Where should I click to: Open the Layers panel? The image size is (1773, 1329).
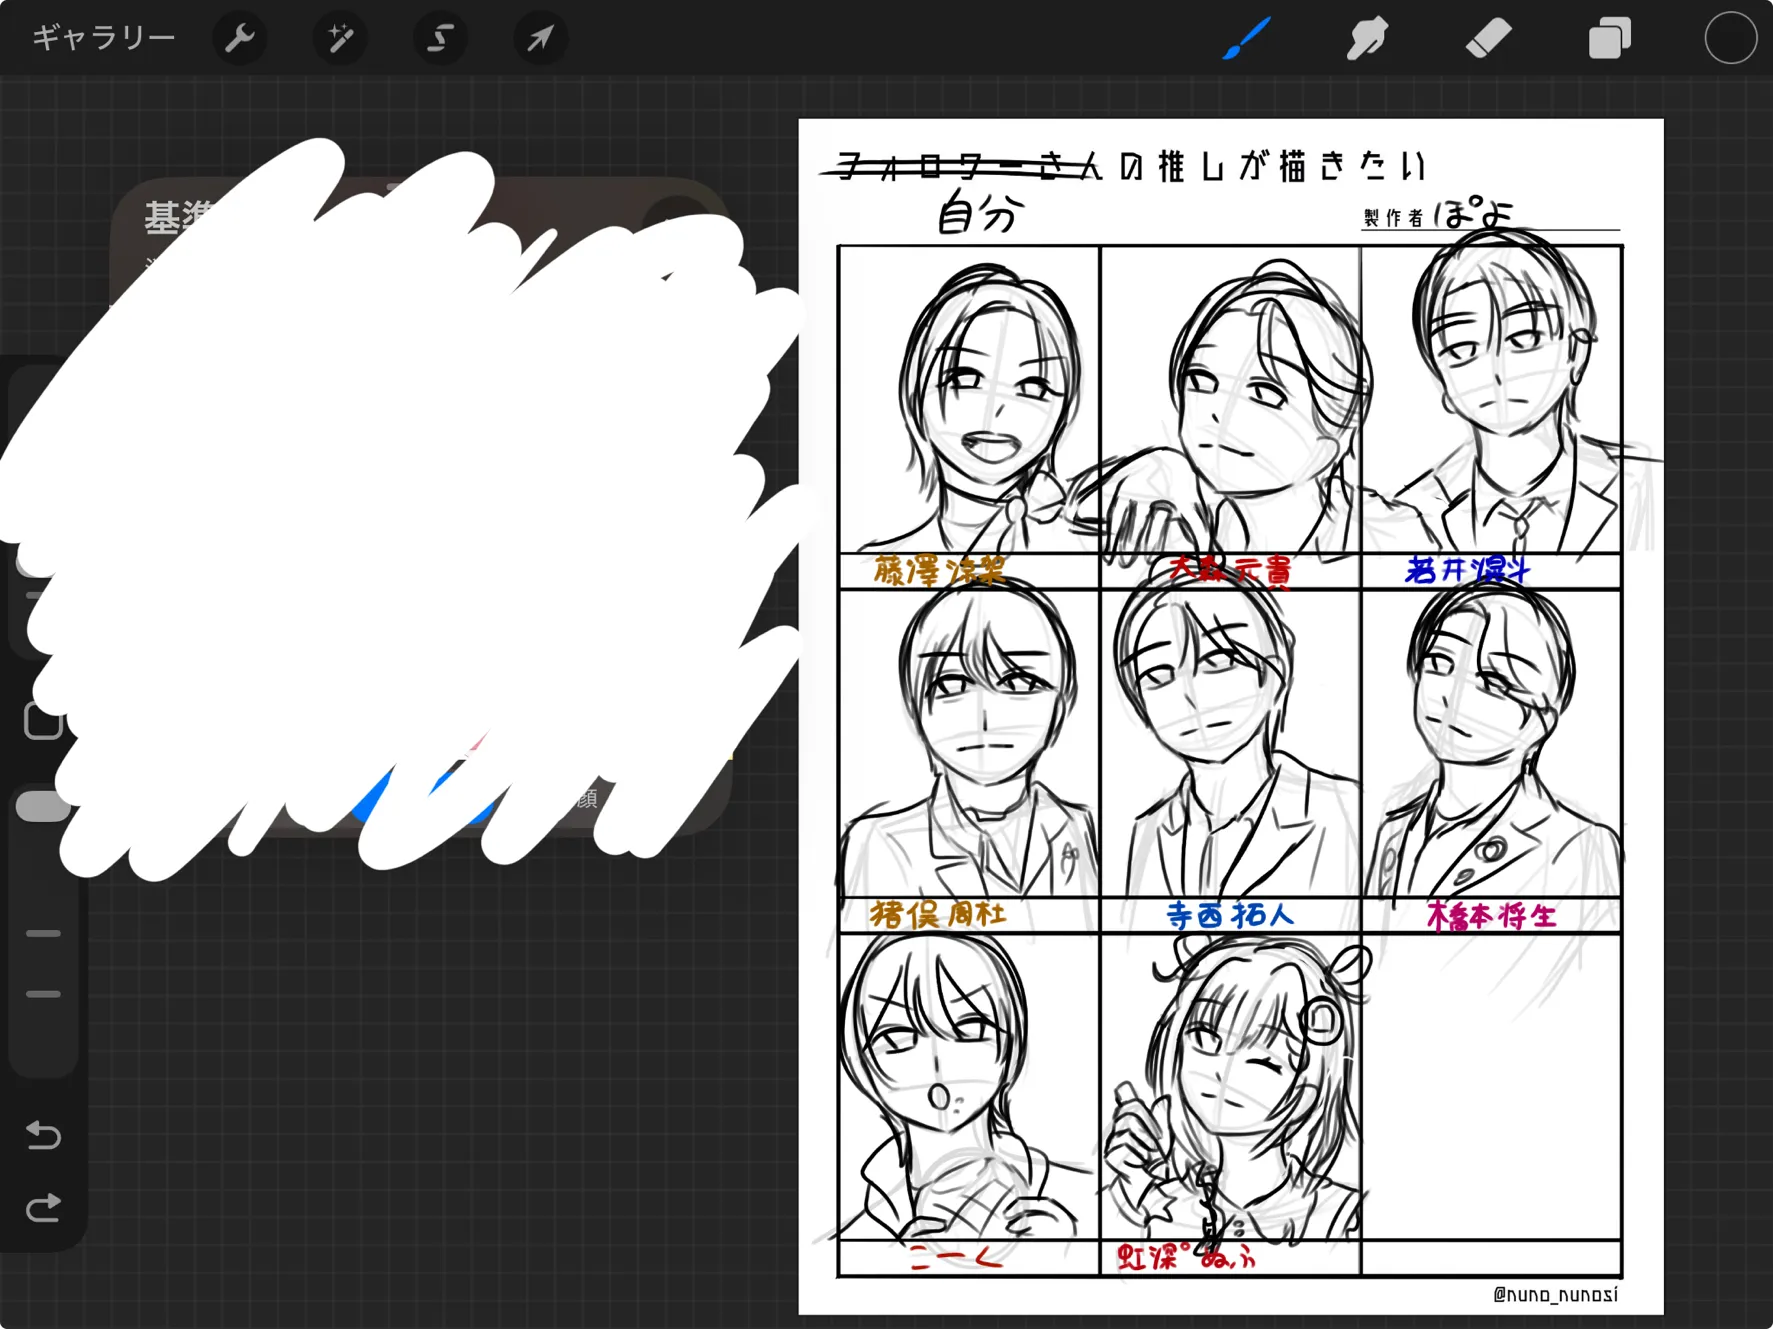click(1609, 39)
